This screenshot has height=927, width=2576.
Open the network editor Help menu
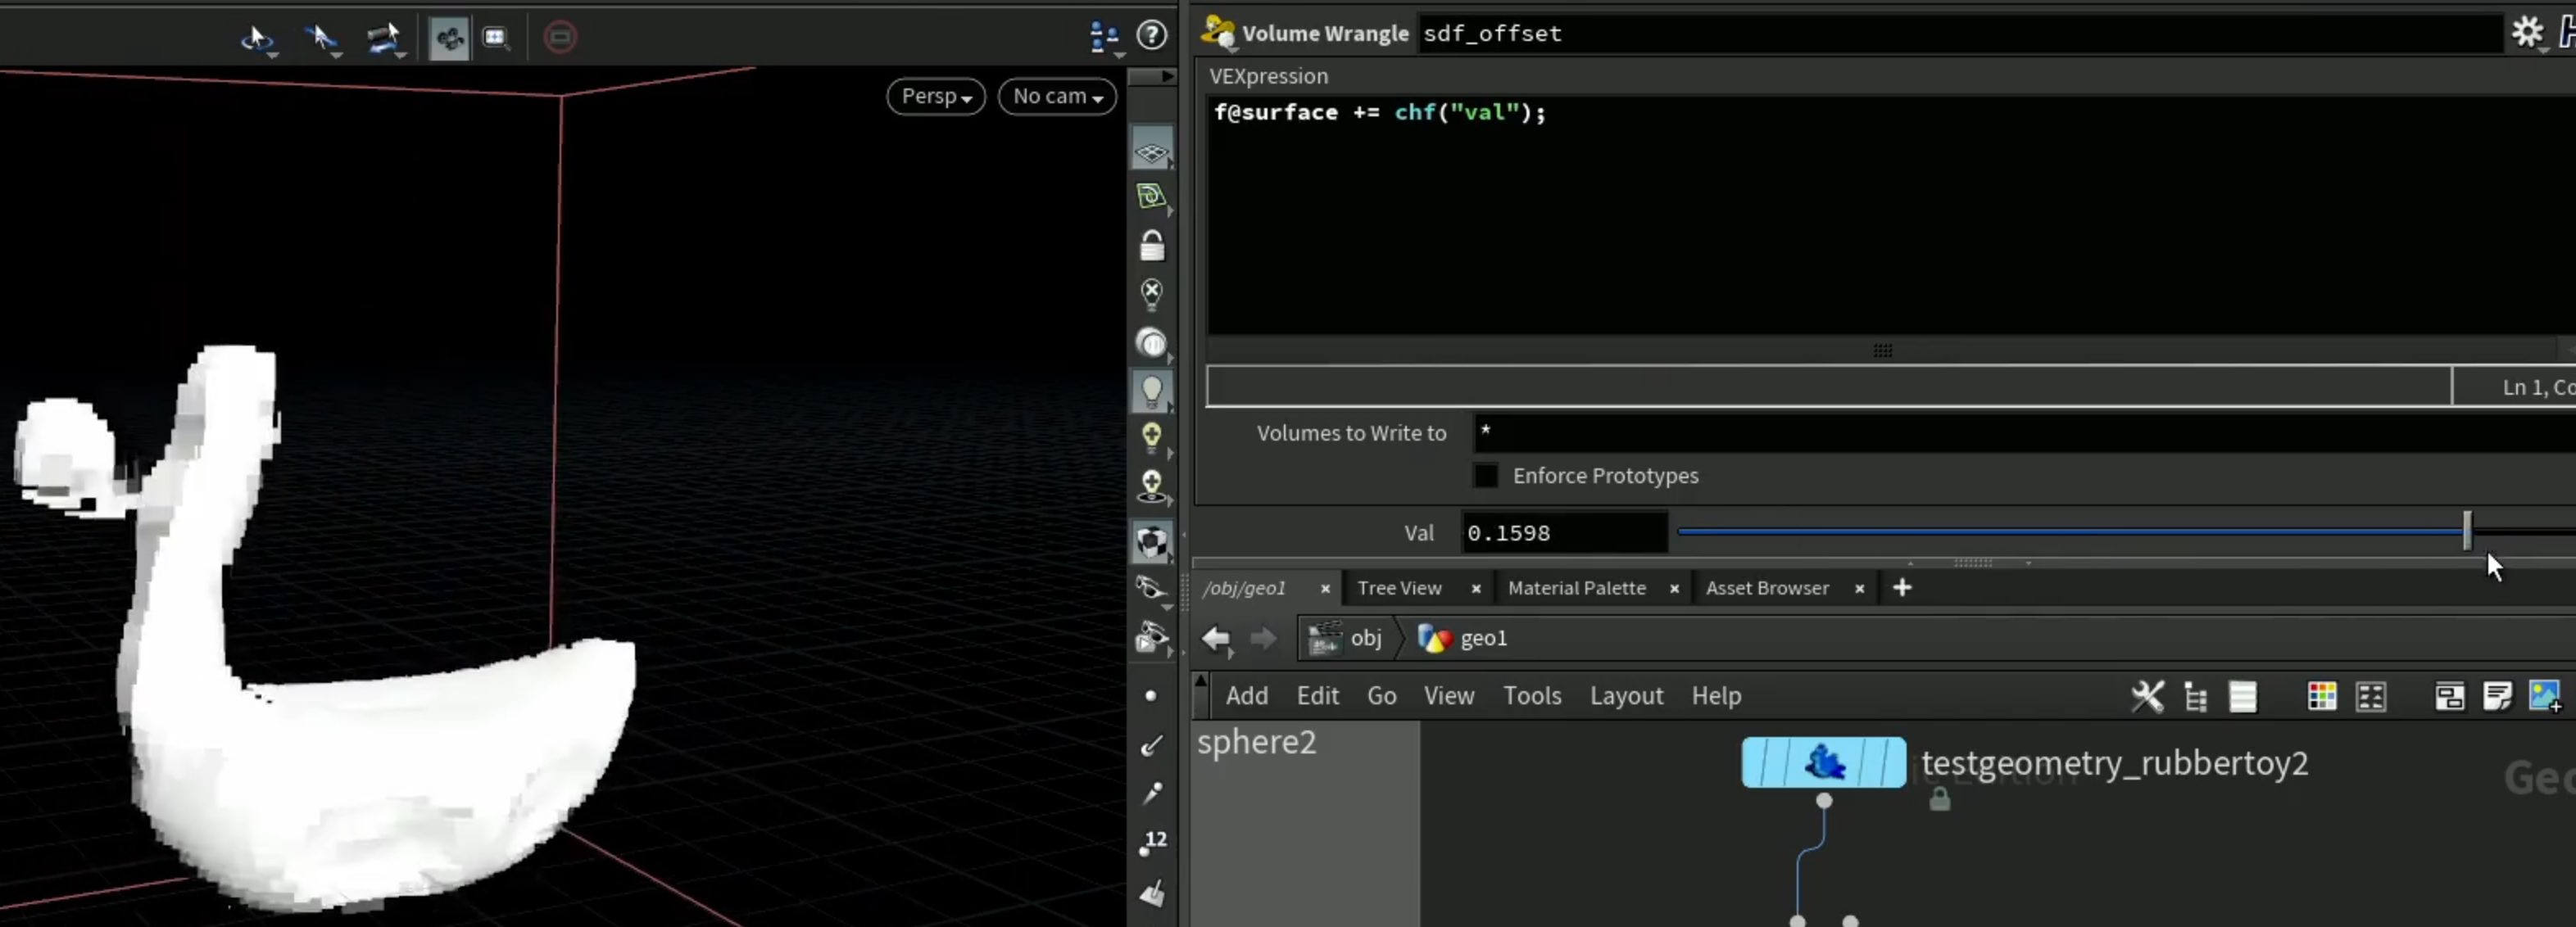pos(1716,696)
